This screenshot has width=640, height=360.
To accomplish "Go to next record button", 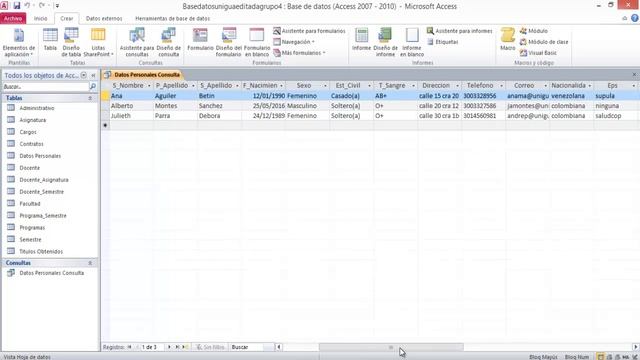I will click(169, 347).
